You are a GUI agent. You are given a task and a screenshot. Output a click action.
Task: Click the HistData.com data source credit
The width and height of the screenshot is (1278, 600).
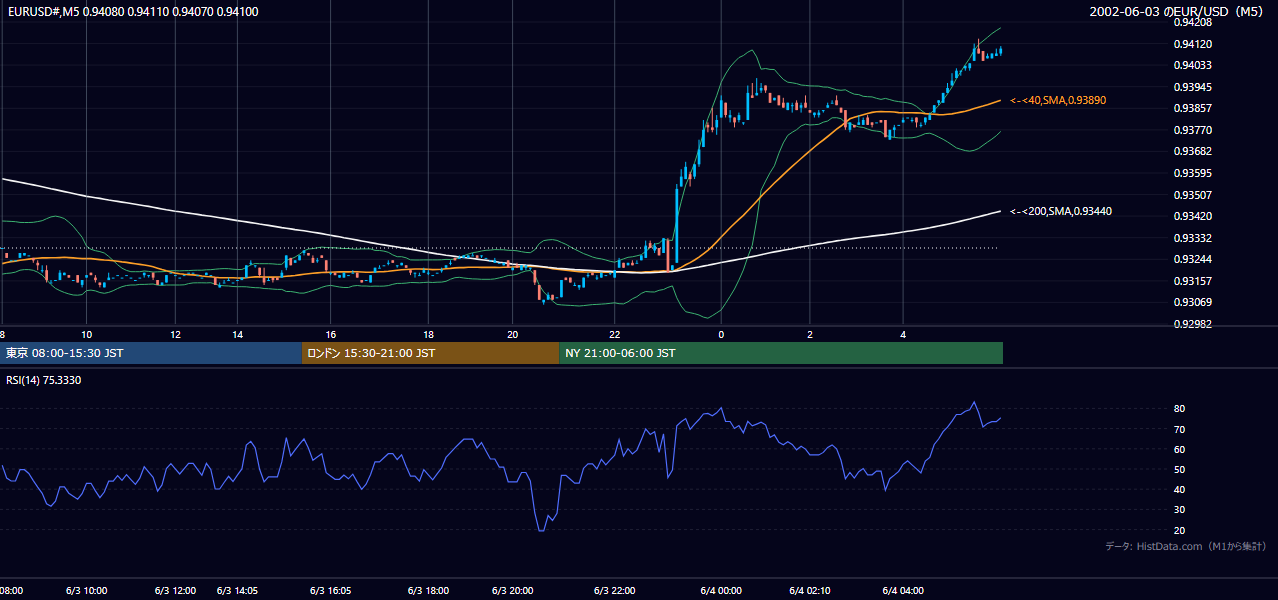point(1186,546)
